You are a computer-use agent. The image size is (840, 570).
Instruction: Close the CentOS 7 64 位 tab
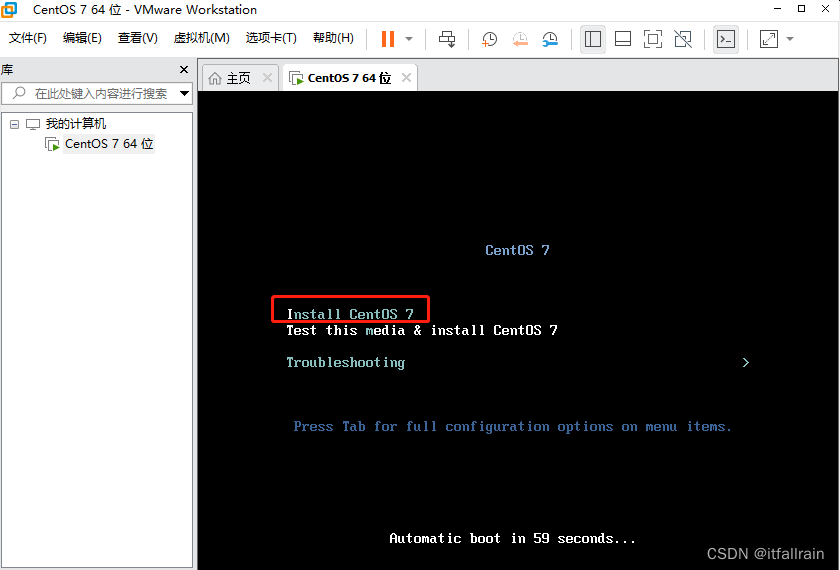[x=407, y=78]
